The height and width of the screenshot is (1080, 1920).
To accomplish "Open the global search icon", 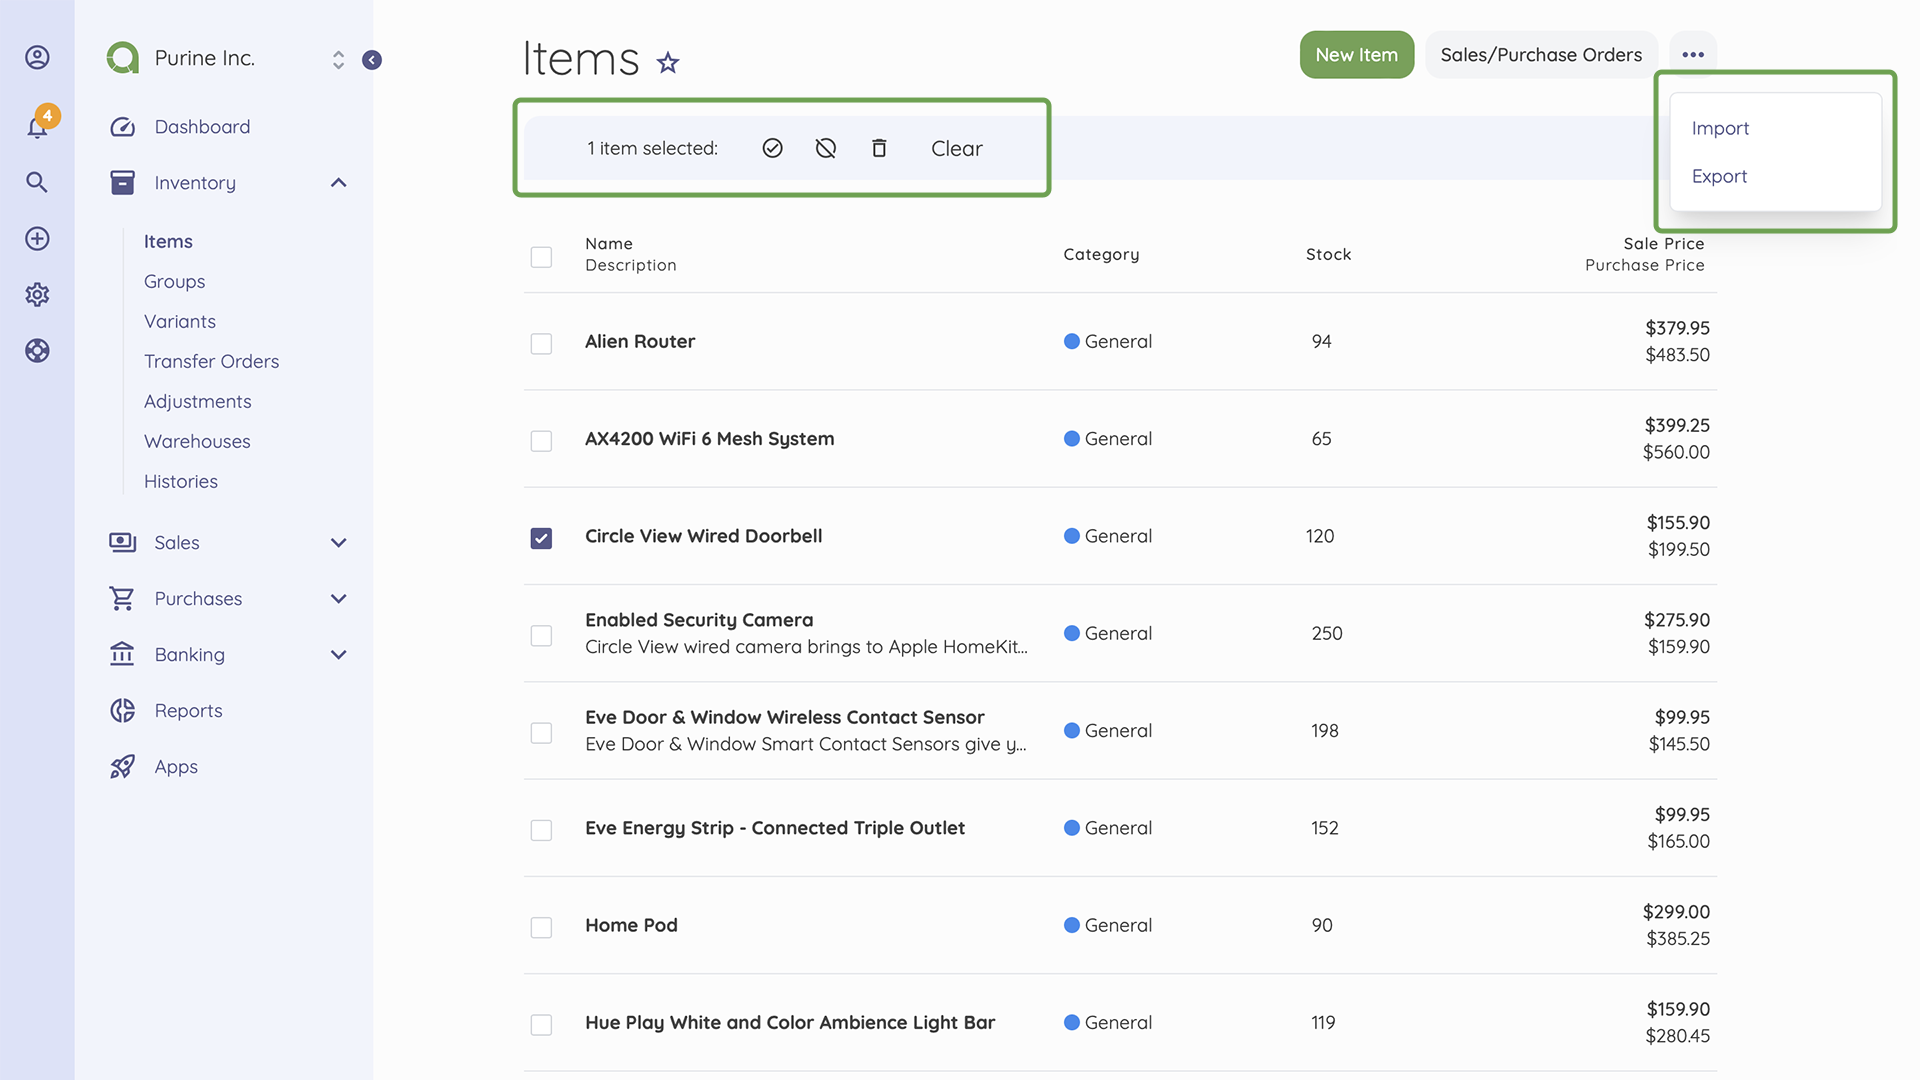I will tap(37, 182).
